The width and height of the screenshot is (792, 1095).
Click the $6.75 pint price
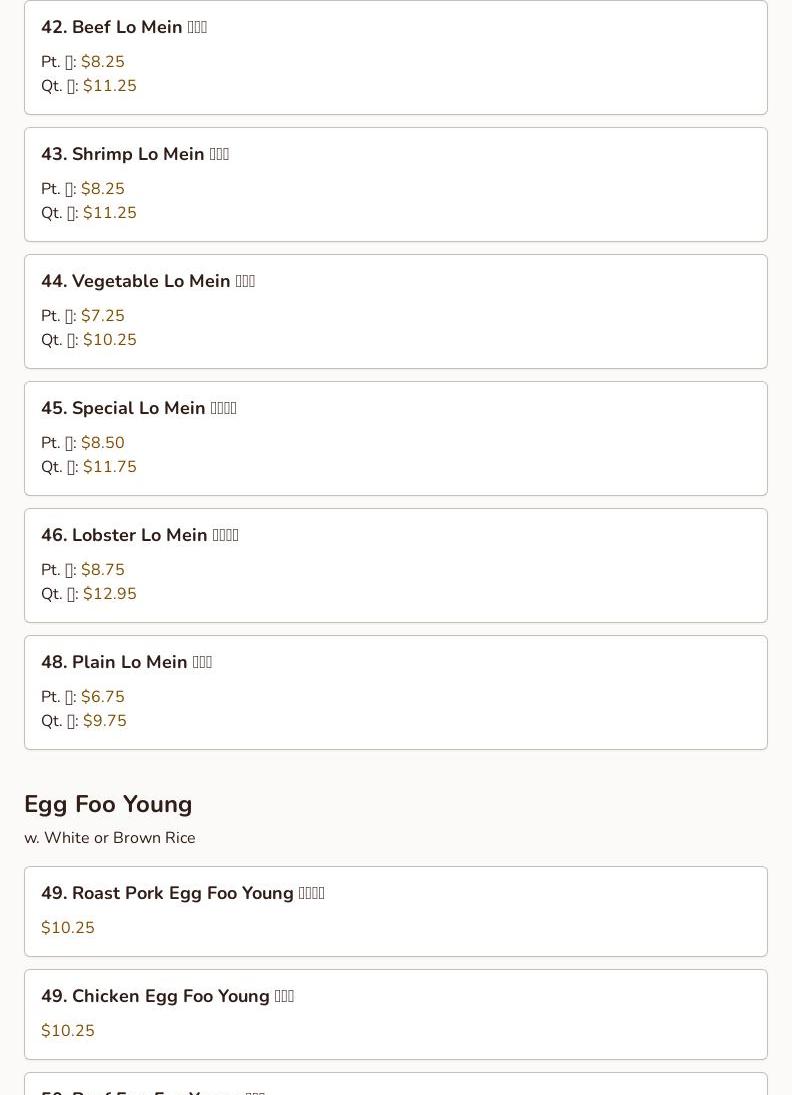[102, 697]
